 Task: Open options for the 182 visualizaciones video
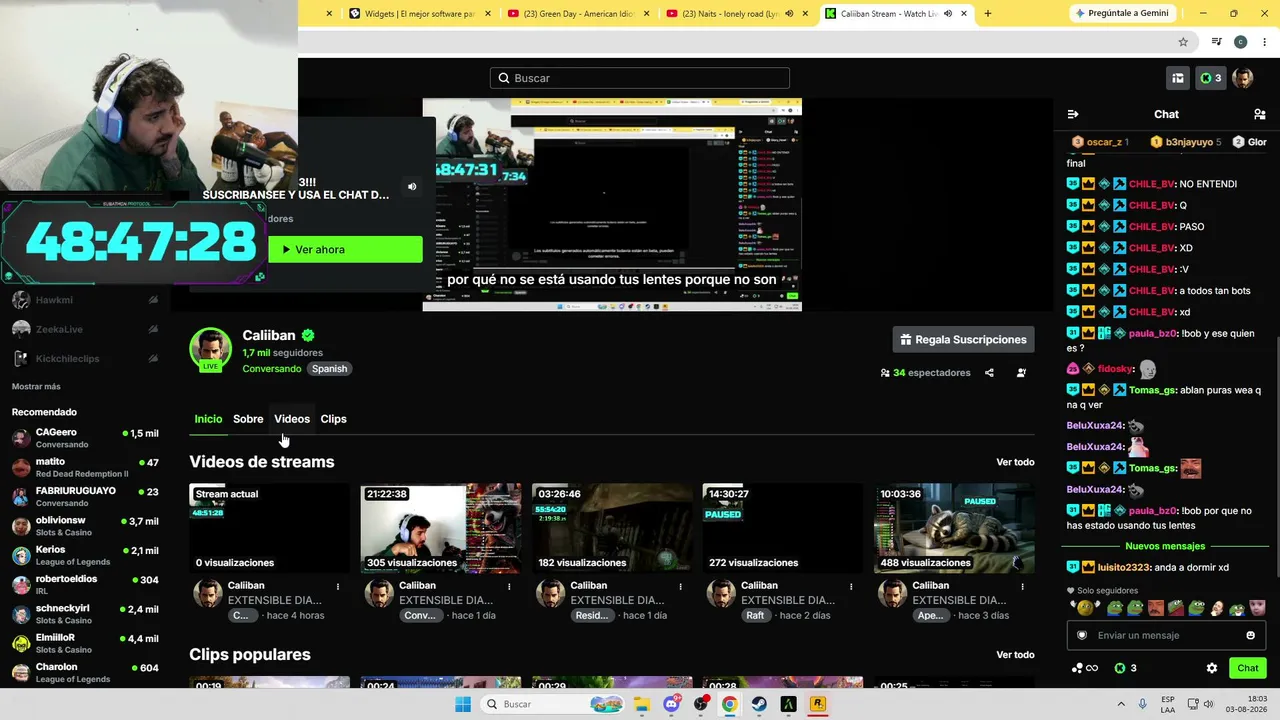point(680,586)
